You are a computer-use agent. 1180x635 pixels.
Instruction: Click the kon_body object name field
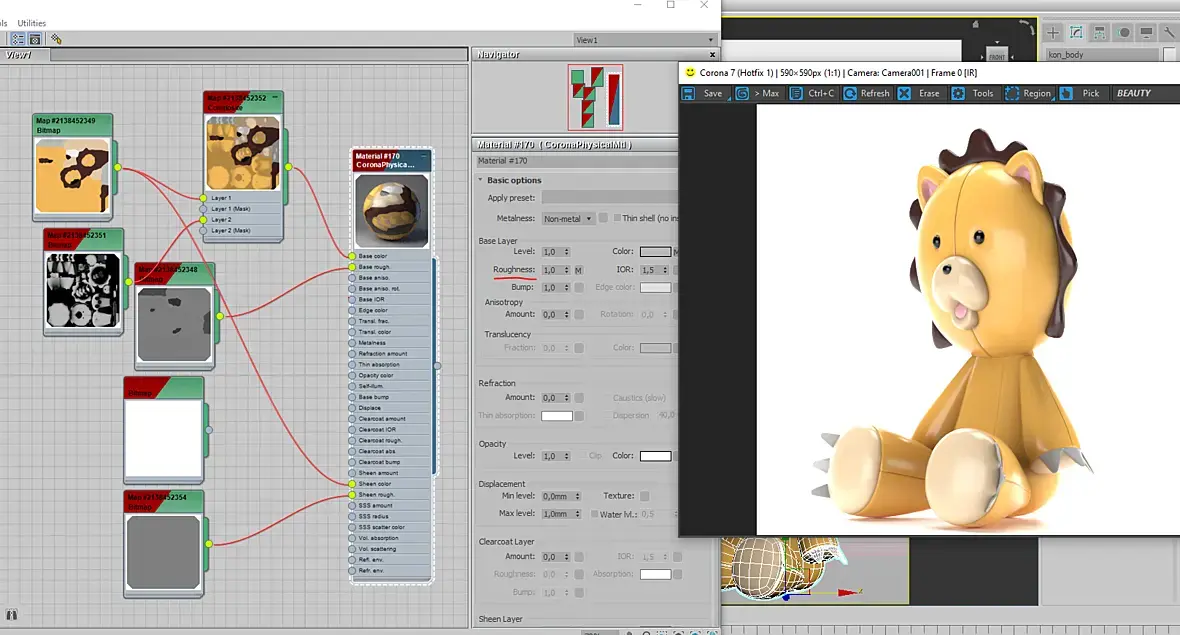[1102, 54]
